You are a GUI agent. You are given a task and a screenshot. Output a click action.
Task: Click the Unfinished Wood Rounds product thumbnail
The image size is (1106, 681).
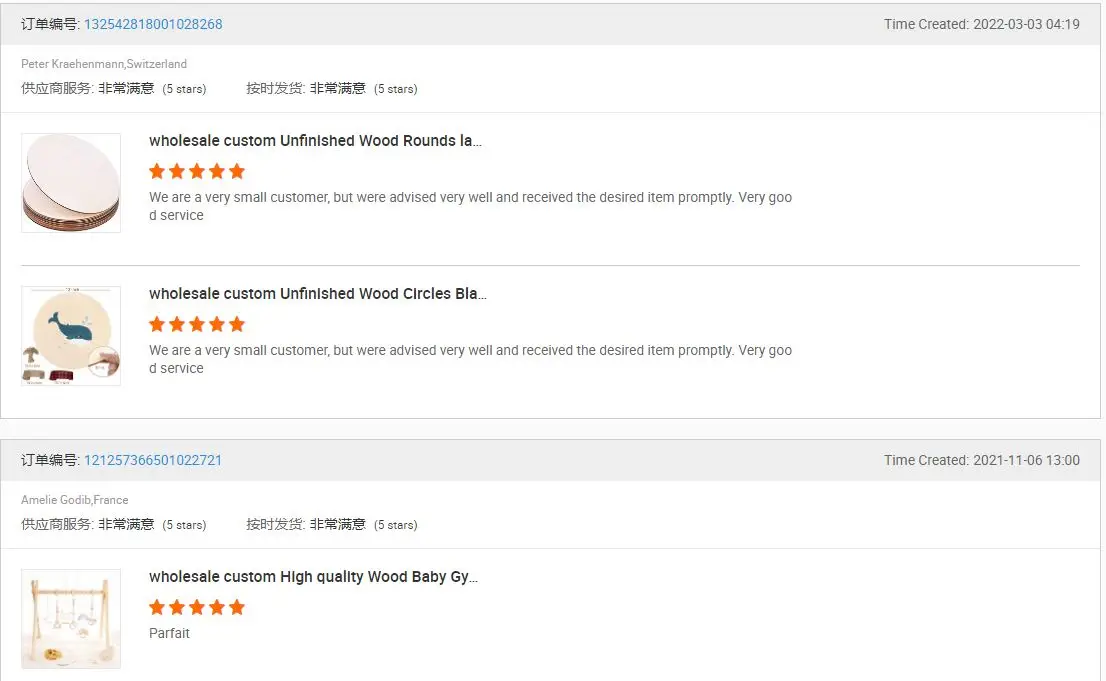[71, 183]
